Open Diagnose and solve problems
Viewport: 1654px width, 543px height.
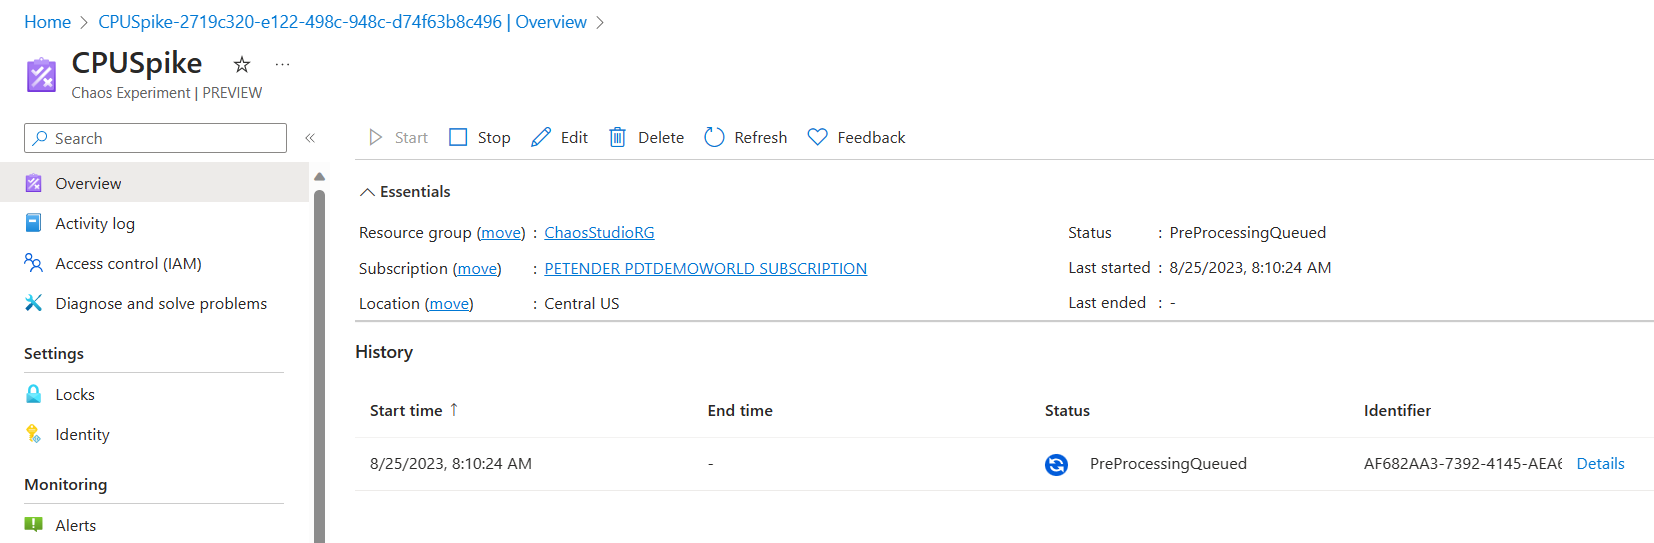tap(161, 303)
